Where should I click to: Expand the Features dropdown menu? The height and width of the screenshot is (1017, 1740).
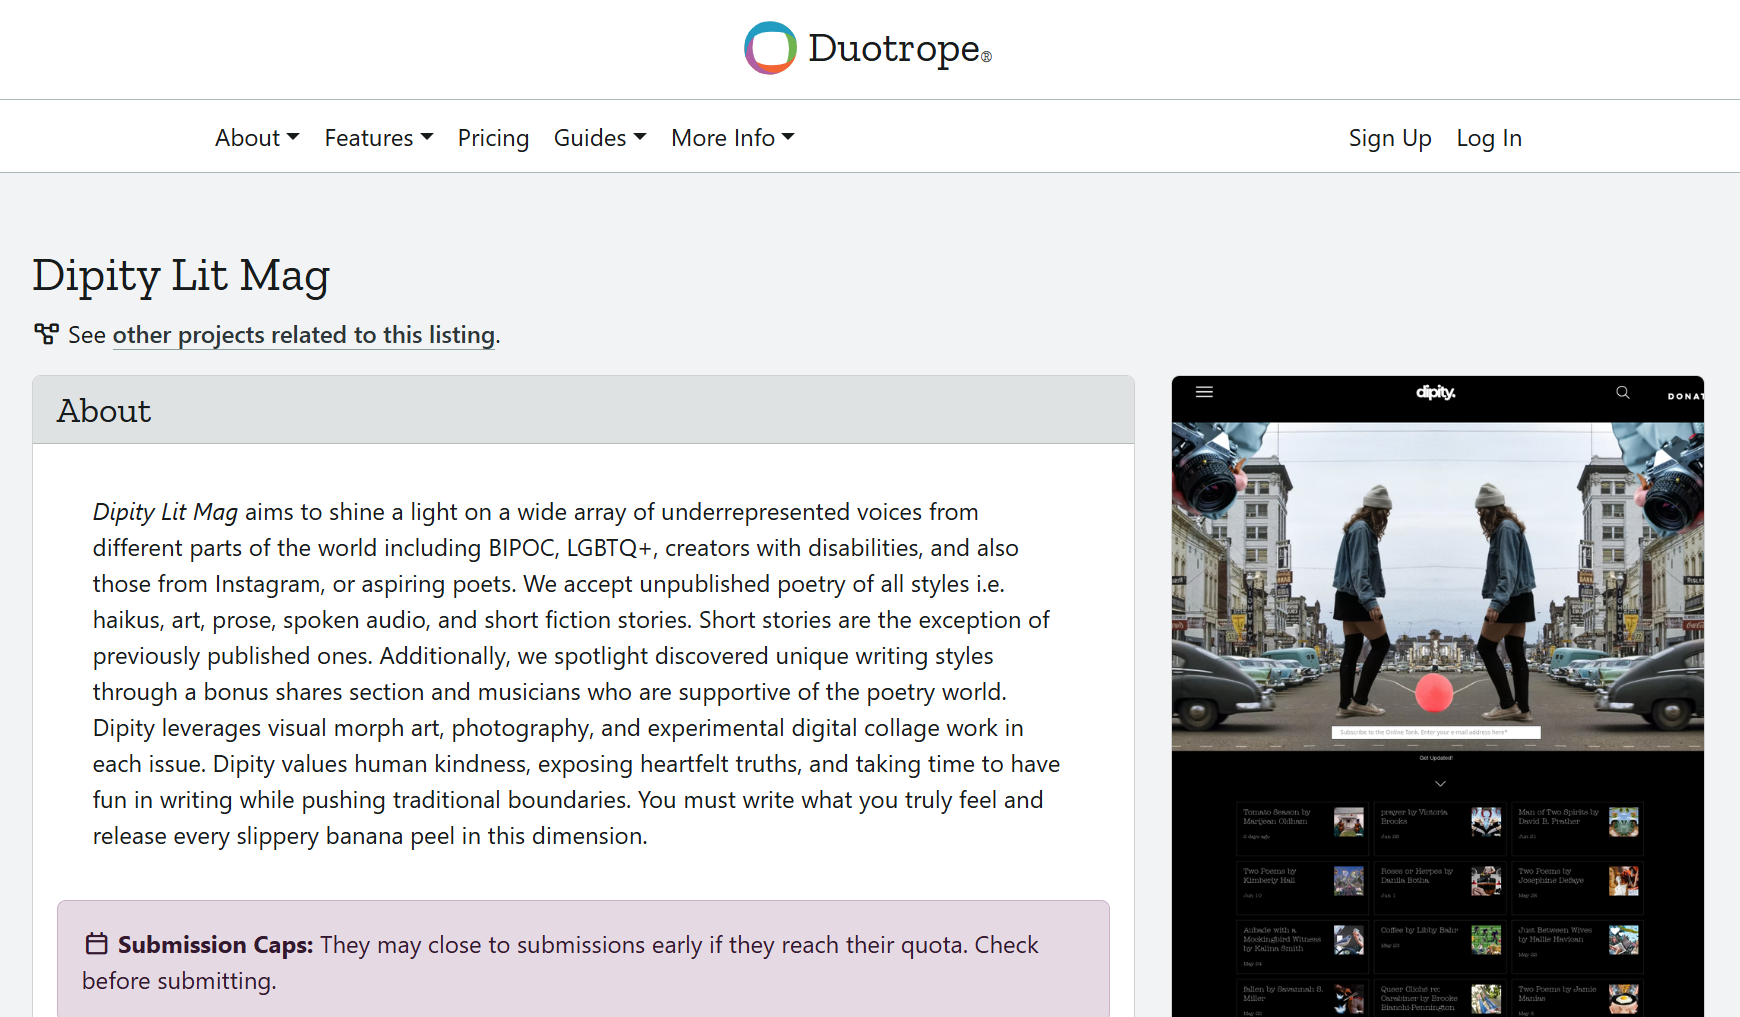pos(379,138)
